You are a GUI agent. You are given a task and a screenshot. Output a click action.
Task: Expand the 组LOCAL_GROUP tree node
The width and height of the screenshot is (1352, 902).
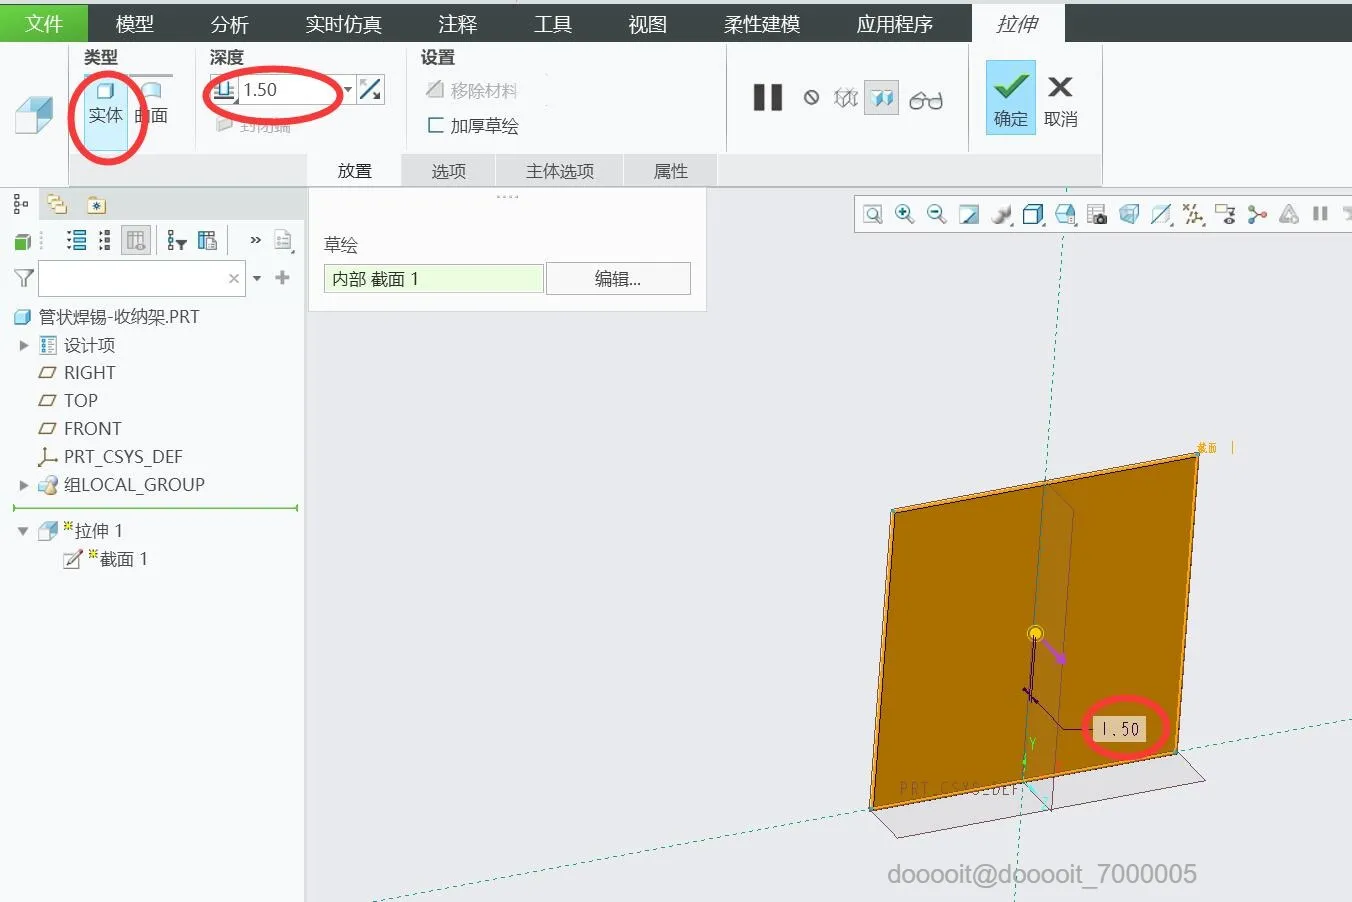click(x=24, y=485)
